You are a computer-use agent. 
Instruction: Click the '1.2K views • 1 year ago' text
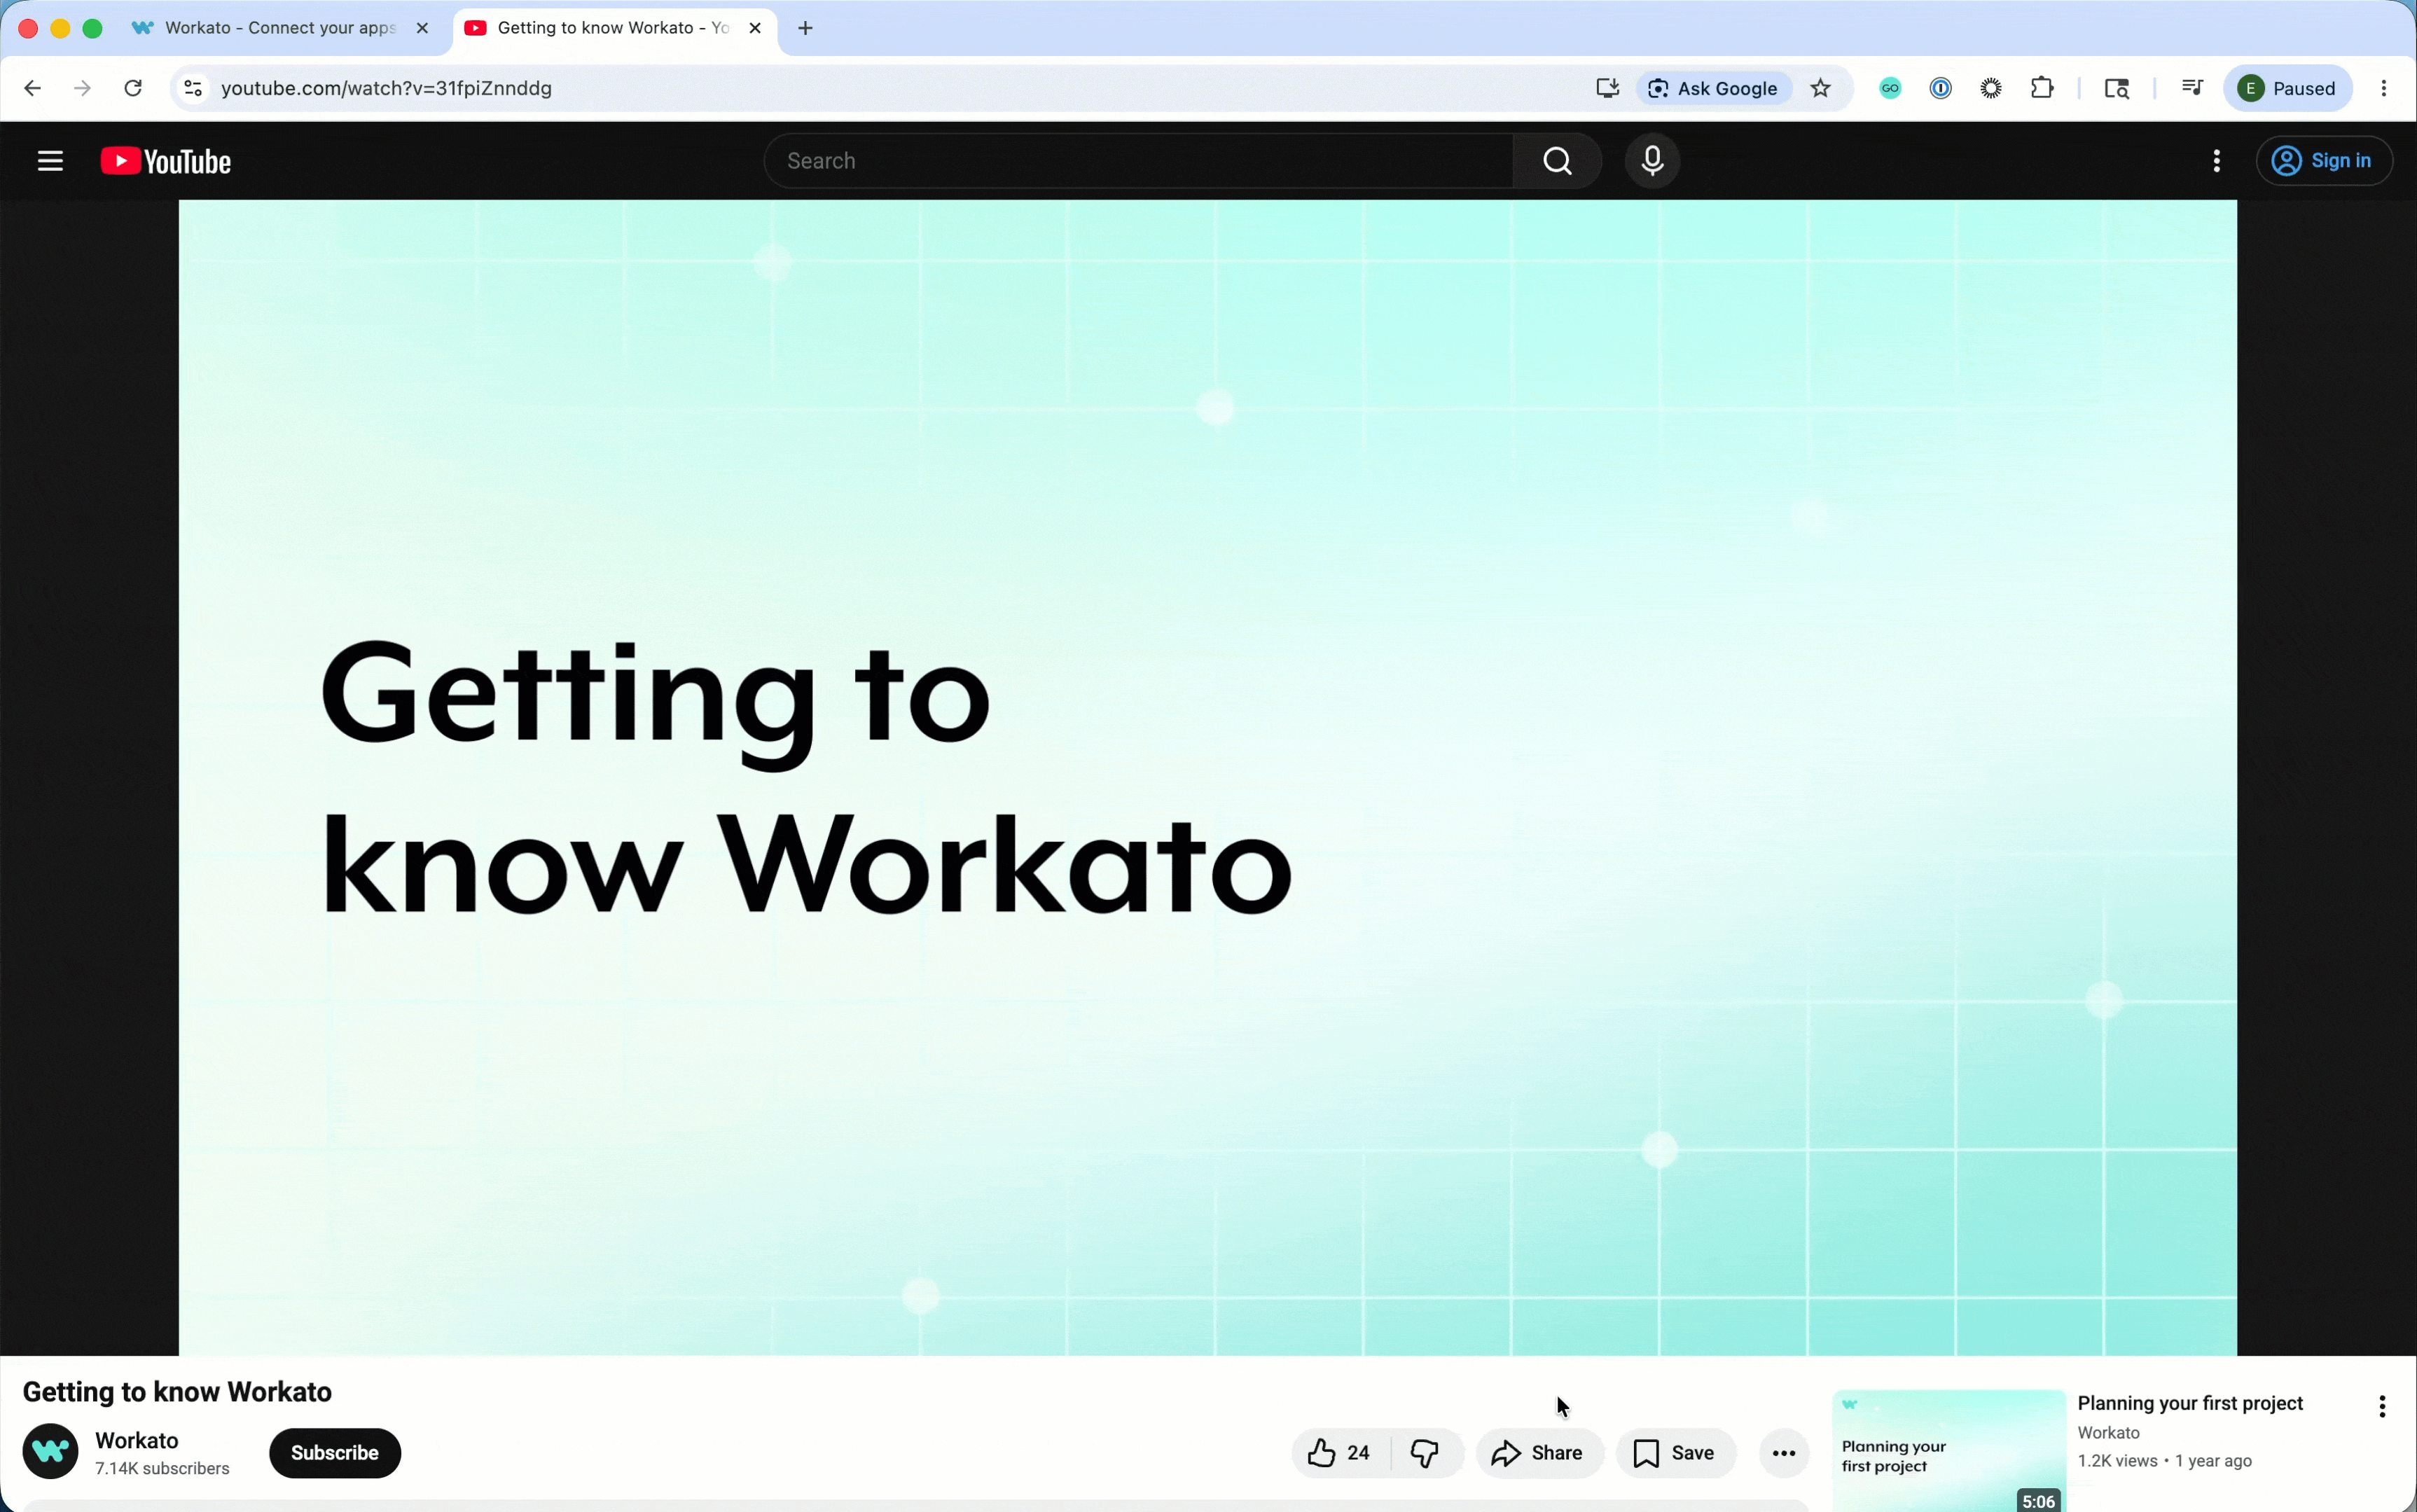(2165, 1461)
